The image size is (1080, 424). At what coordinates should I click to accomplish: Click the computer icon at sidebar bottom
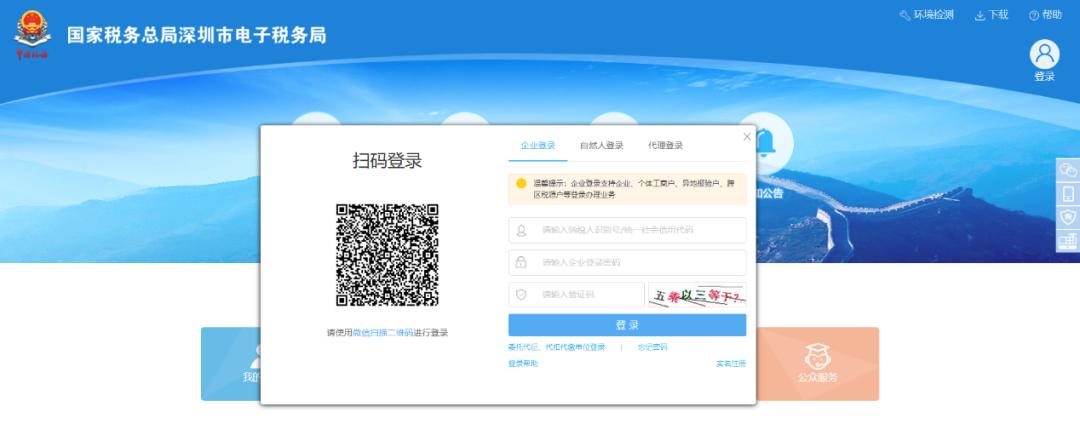(1068, 241)
